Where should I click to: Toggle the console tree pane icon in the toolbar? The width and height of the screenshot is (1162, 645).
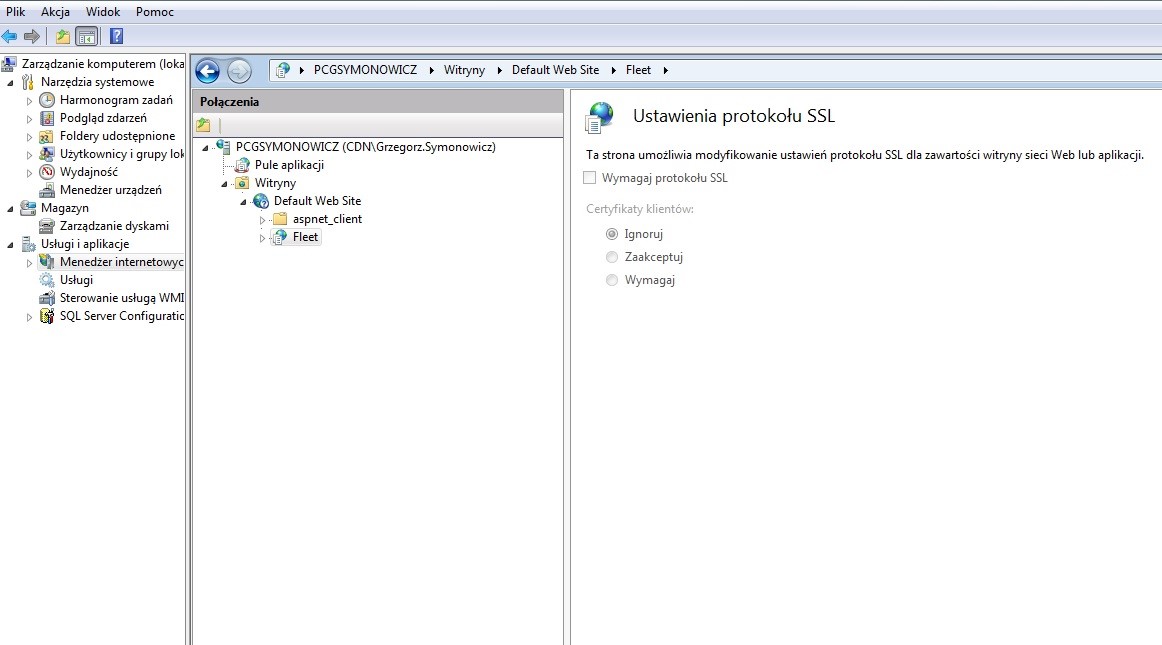click(87, 36)
